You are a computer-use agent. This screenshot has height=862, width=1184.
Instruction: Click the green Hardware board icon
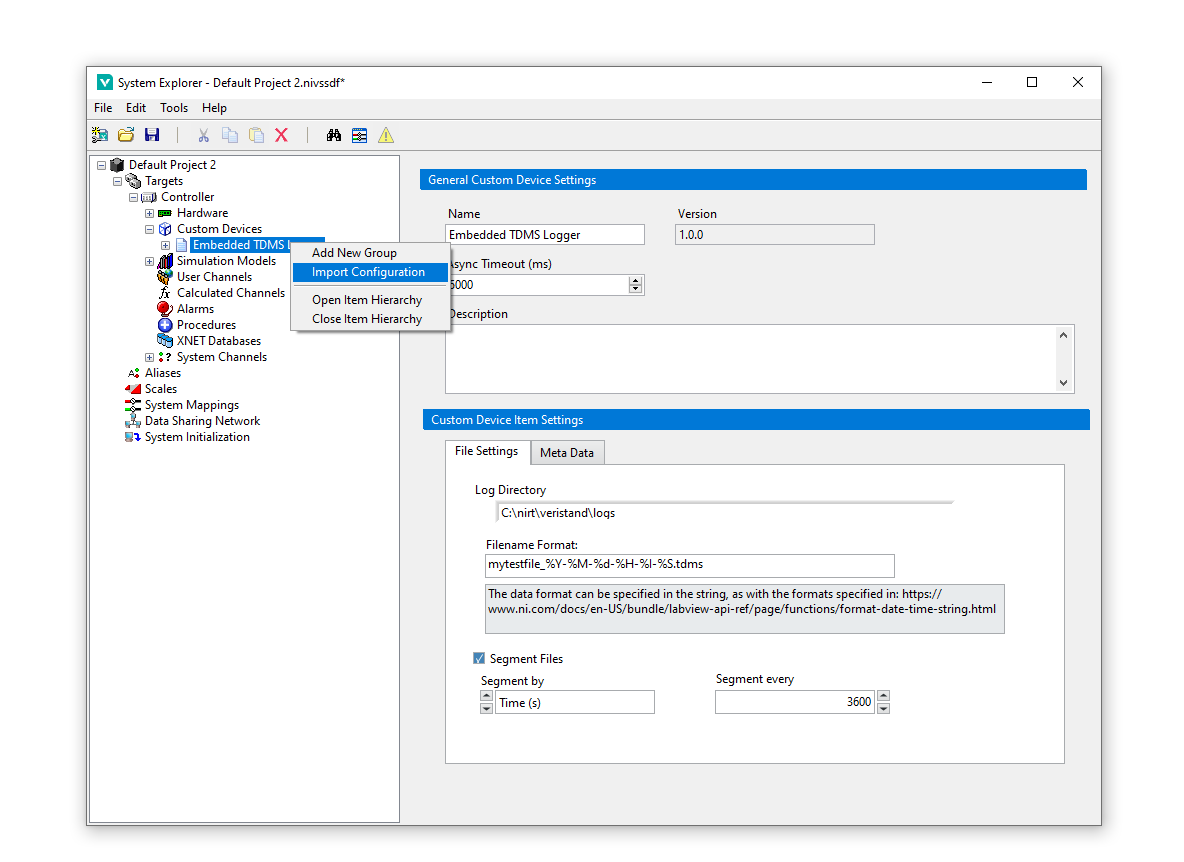165,214
